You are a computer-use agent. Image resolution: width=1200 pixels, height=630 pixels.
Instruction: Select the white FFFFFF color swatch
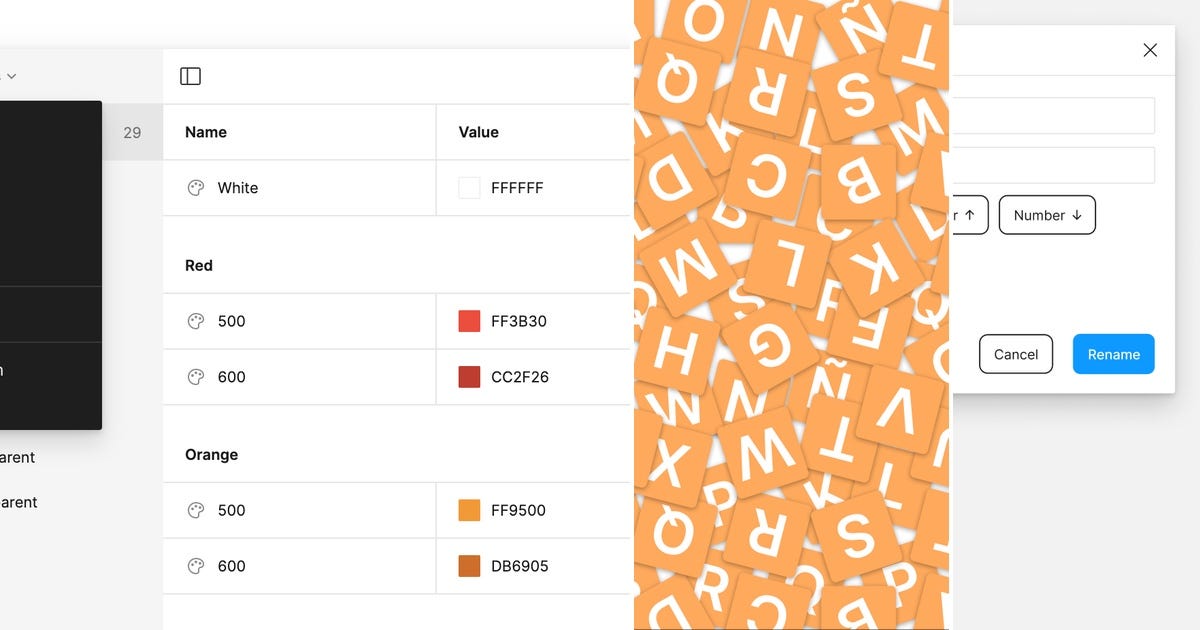(469, 187)
